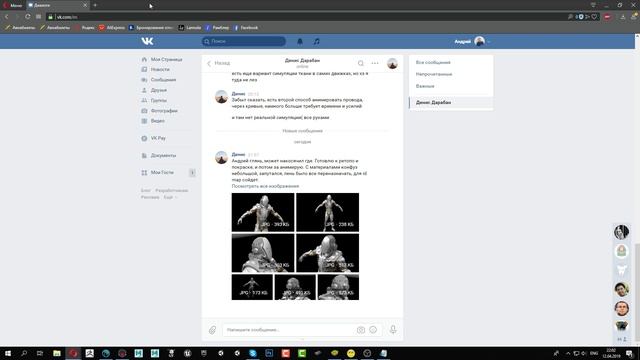The height and width of the screenshot is (360, 640).
Task: Click the Реклама footer link
Action: 150,197
